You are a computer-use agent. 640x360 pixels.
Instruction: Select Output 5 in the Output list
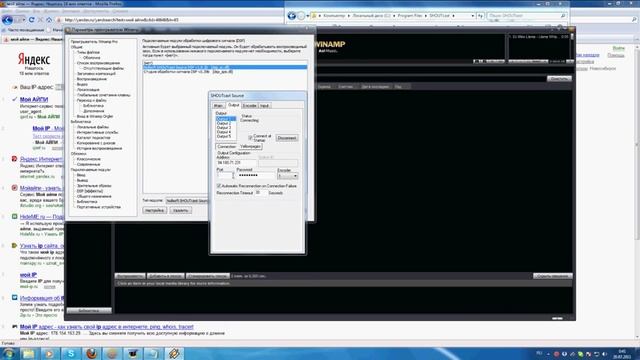[x=224, y=136]
